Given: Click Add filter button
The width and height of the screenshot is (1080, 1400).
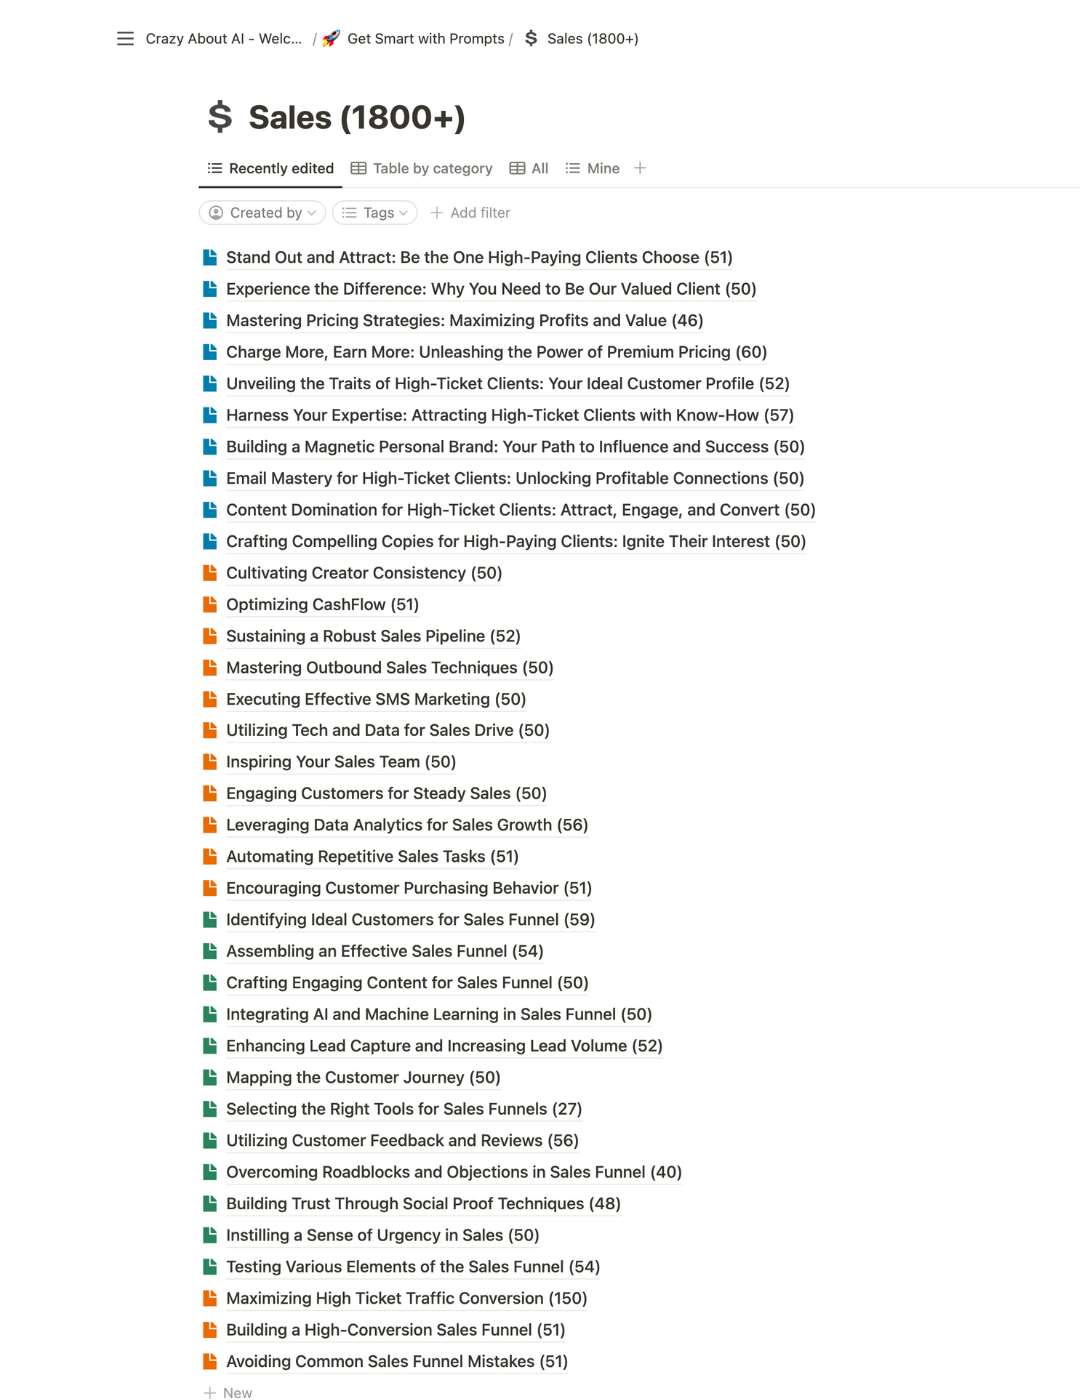Looking at the screenshot, I should pyautogui.click(x=470, y=213).
